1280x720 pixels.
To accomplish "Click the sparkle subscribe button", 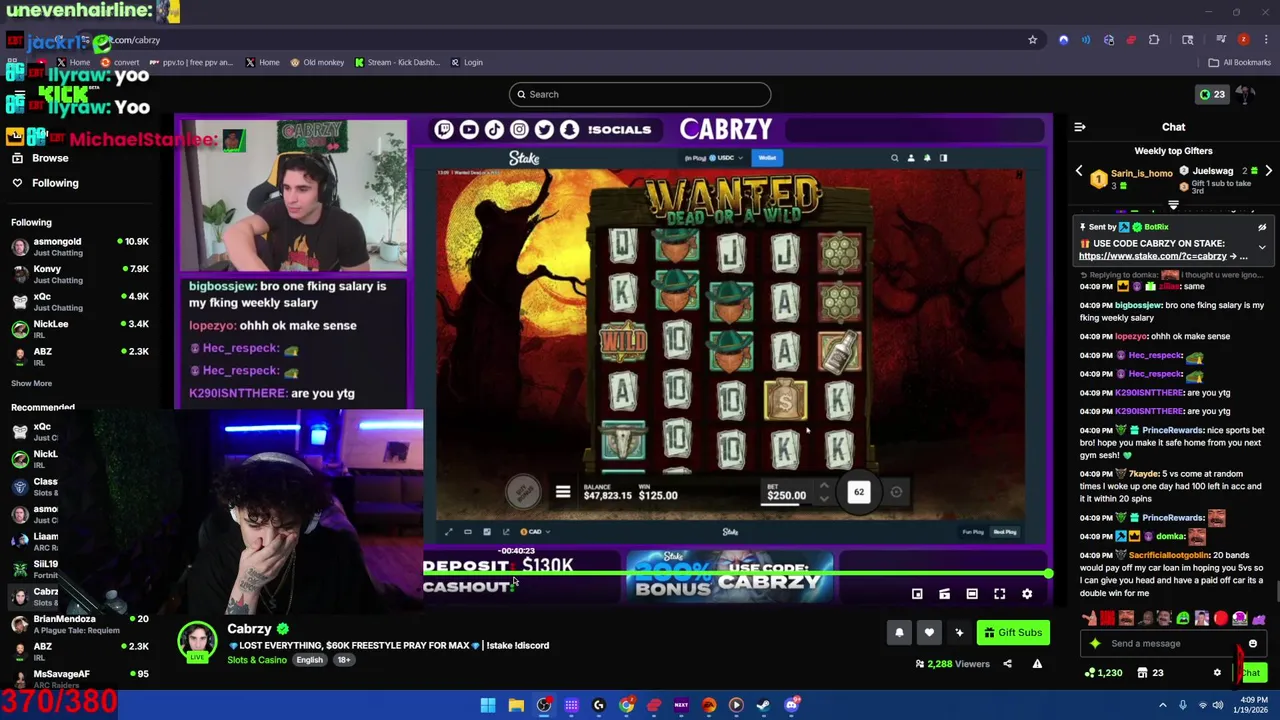I will [959, 632].
